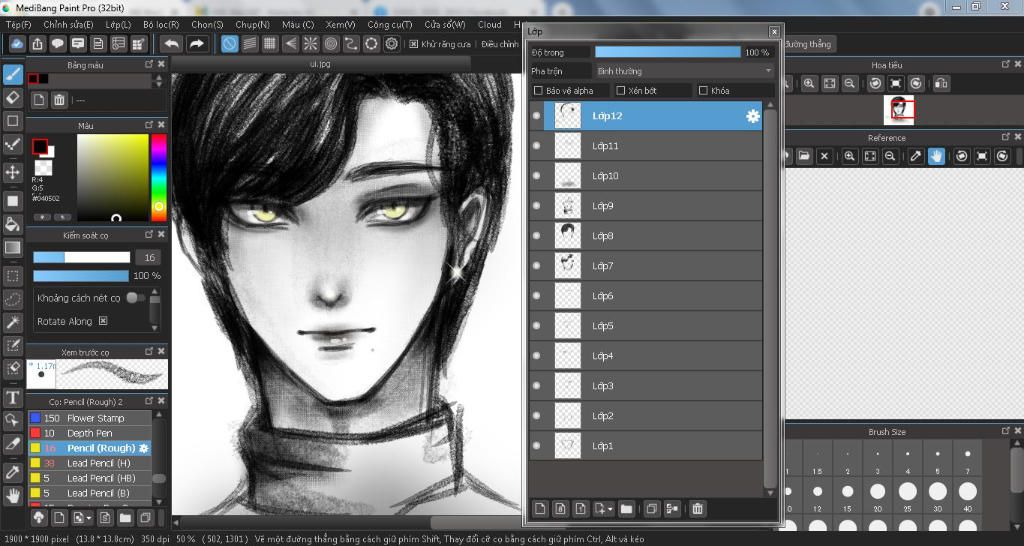Open Cloud menu
This screenshot has height=546, width=1024.
[x=489, y=25]
